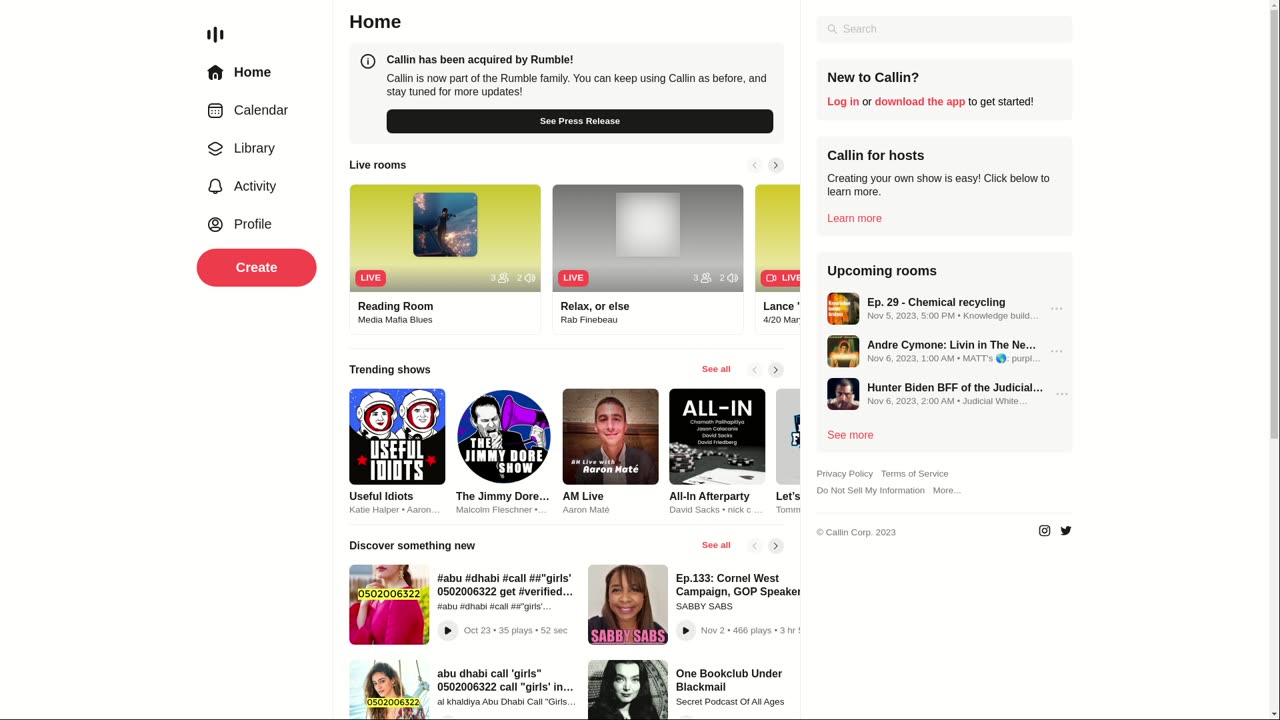The width and height of the screenshot is (1280, 720).
Task: Show previous Live rooms
Action: (x=755, y=165)
